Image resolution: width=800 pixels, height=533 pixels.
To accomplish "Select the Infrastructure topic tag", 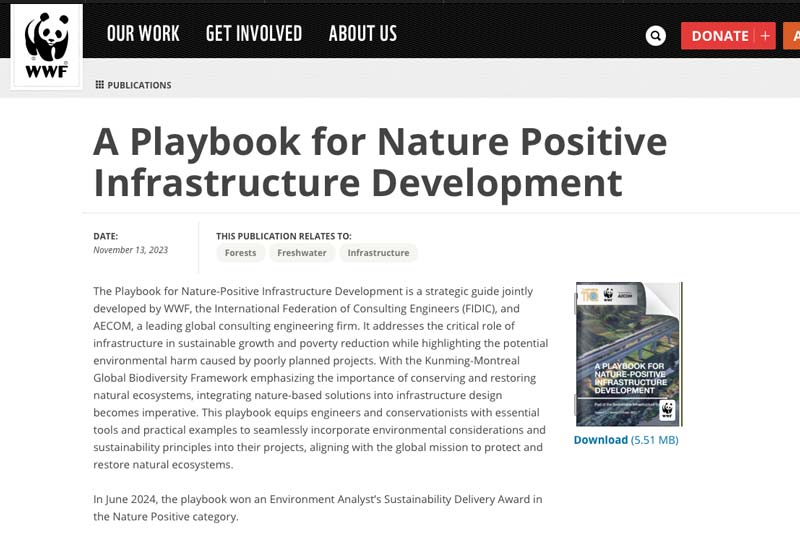I will (378, 253).
